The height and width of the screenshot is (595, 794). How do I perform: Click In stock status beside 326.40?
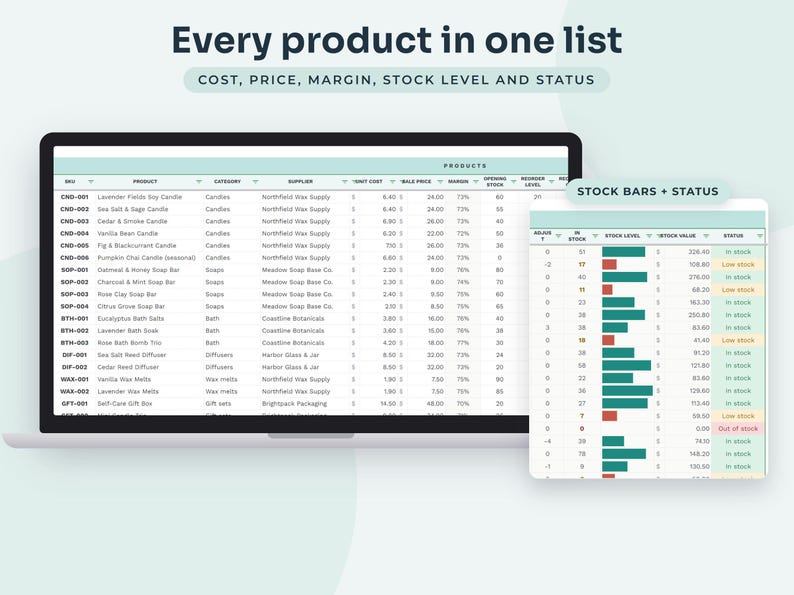point(738,252)
